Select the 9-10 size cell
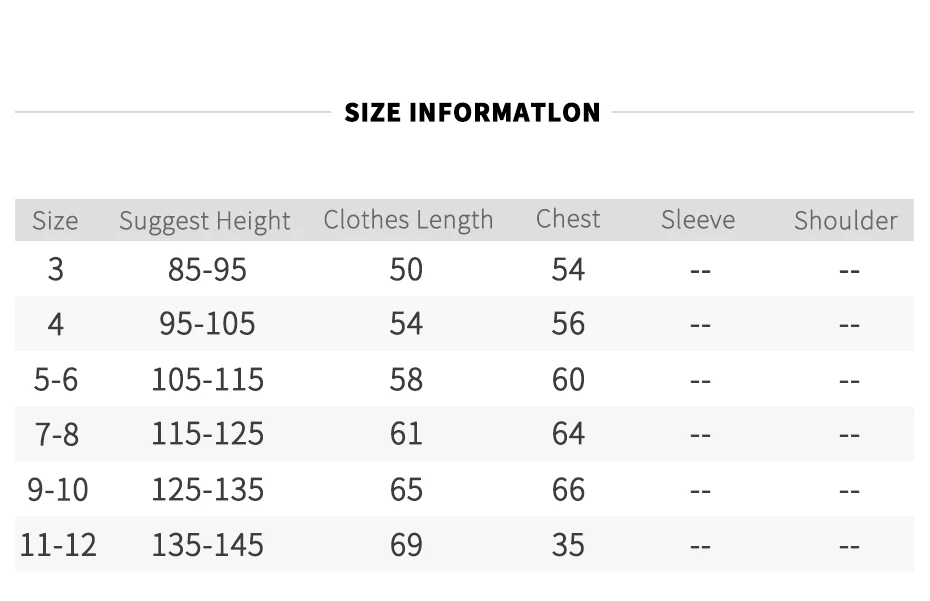 tap(58, 490)
